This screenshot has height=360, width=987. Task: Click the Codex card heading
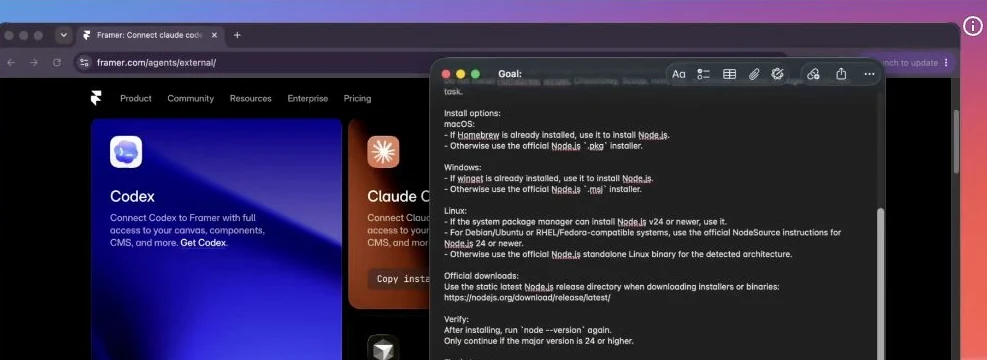tap(132, 196)
